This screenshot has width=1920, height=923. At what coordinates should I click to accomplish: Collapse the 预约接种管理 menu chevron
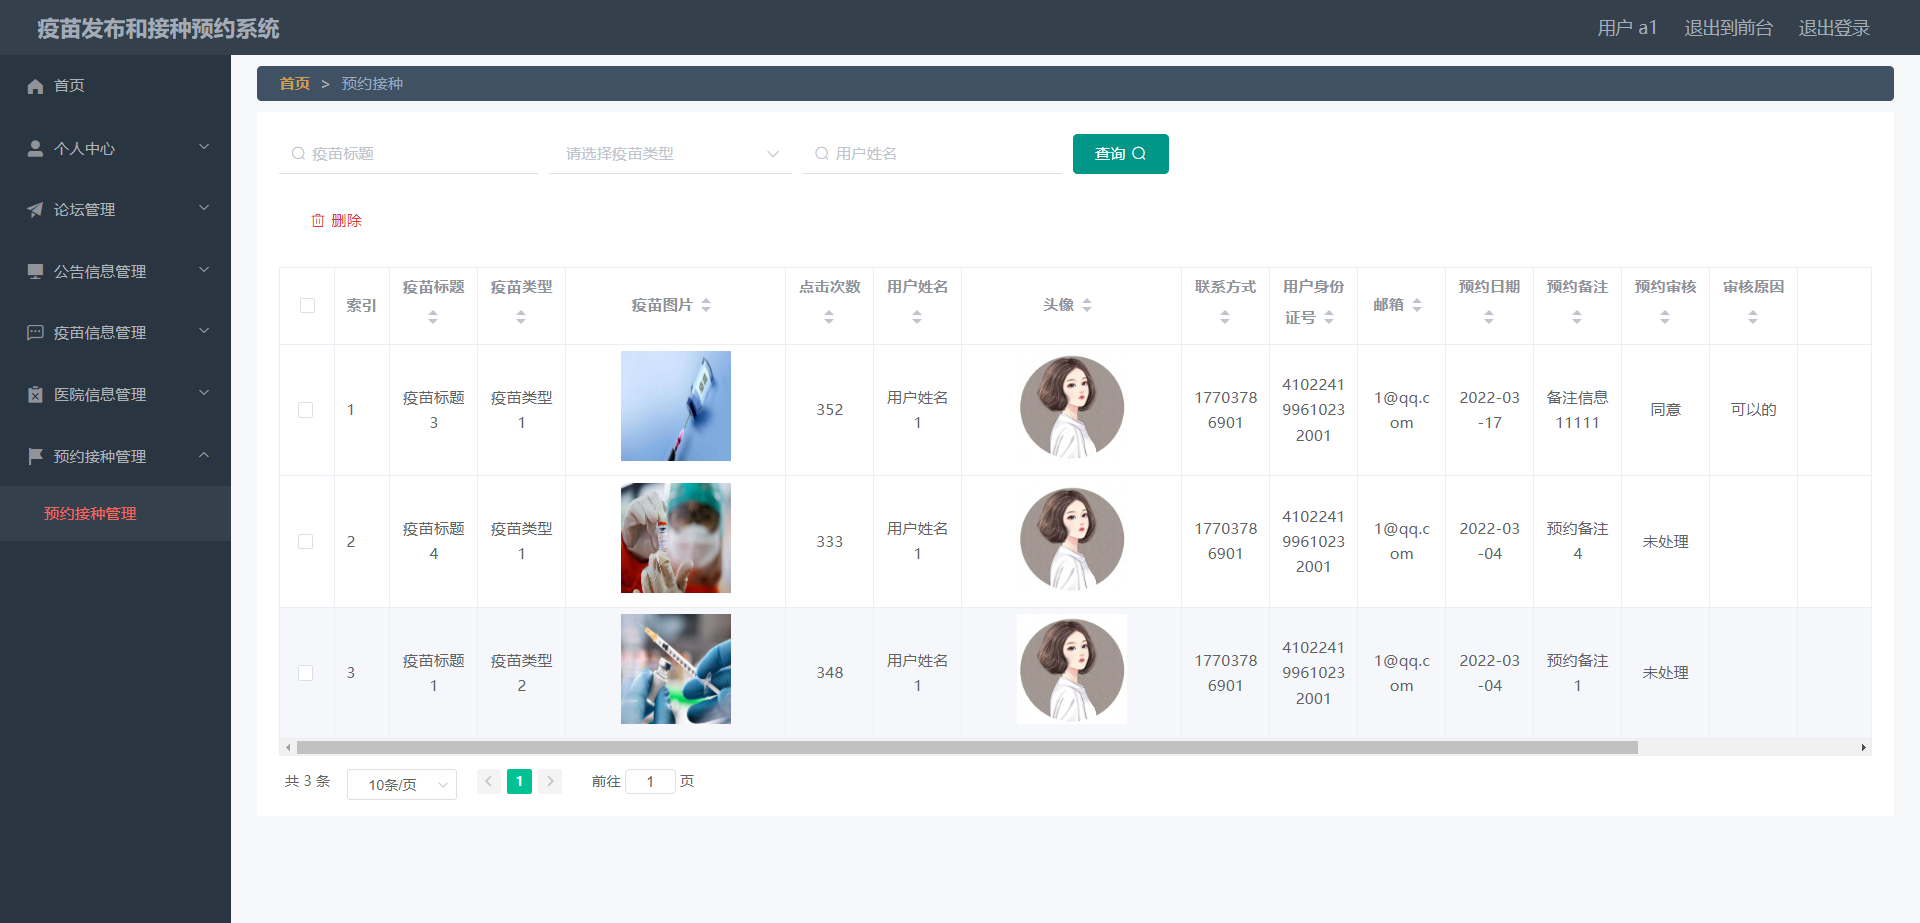(x=204, y=455)
